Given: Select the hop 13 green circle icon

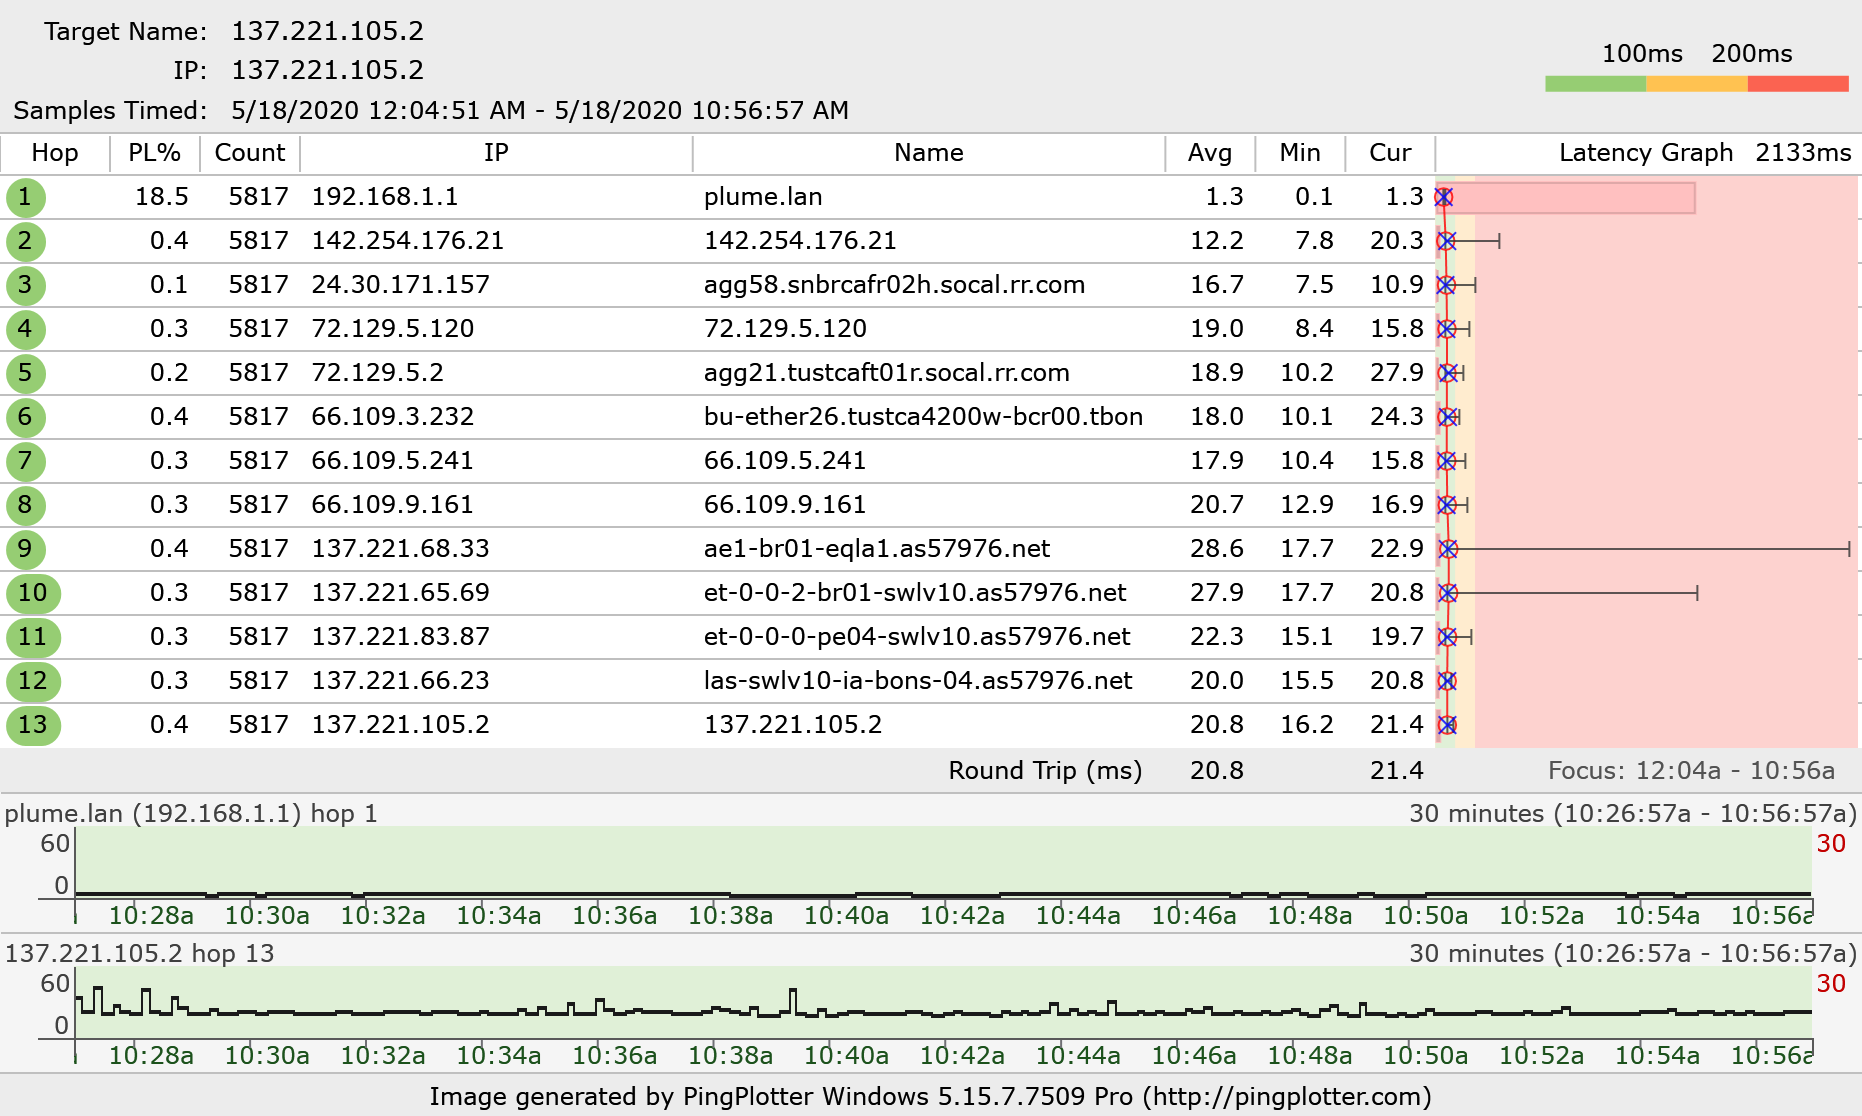Looking at the screenshot, I should point(33,725).
